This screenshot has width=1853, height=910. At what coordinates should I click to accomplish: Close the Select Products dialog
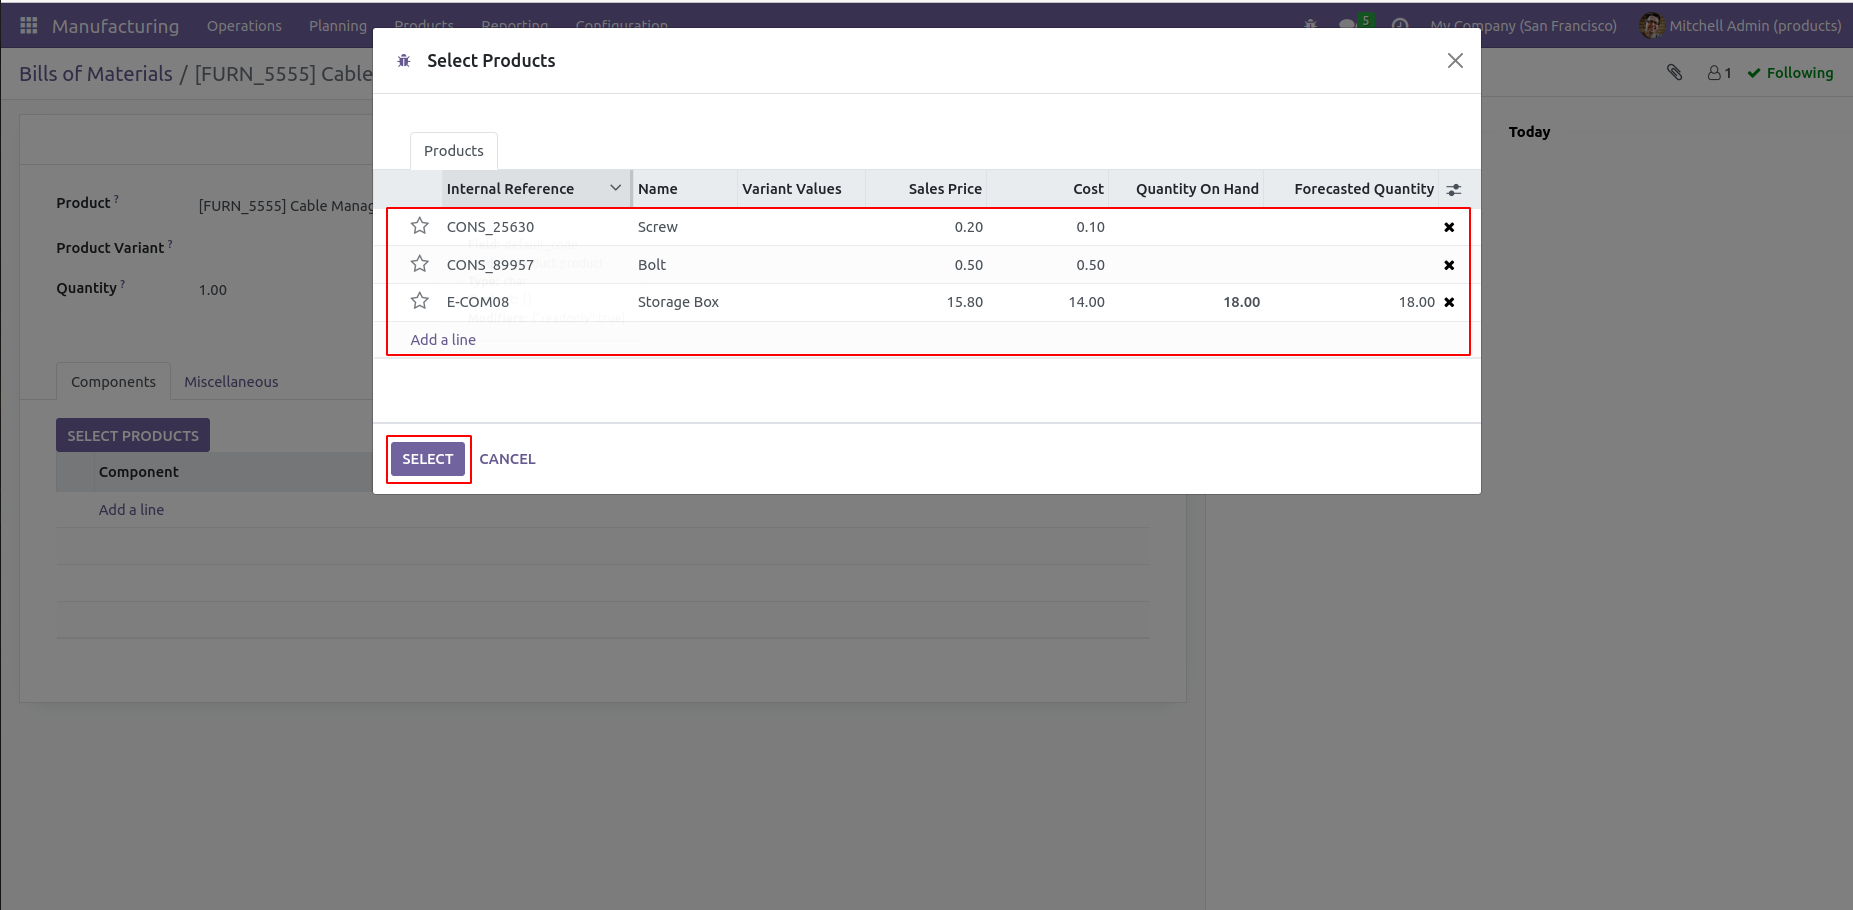click(x=1455, y=61)
